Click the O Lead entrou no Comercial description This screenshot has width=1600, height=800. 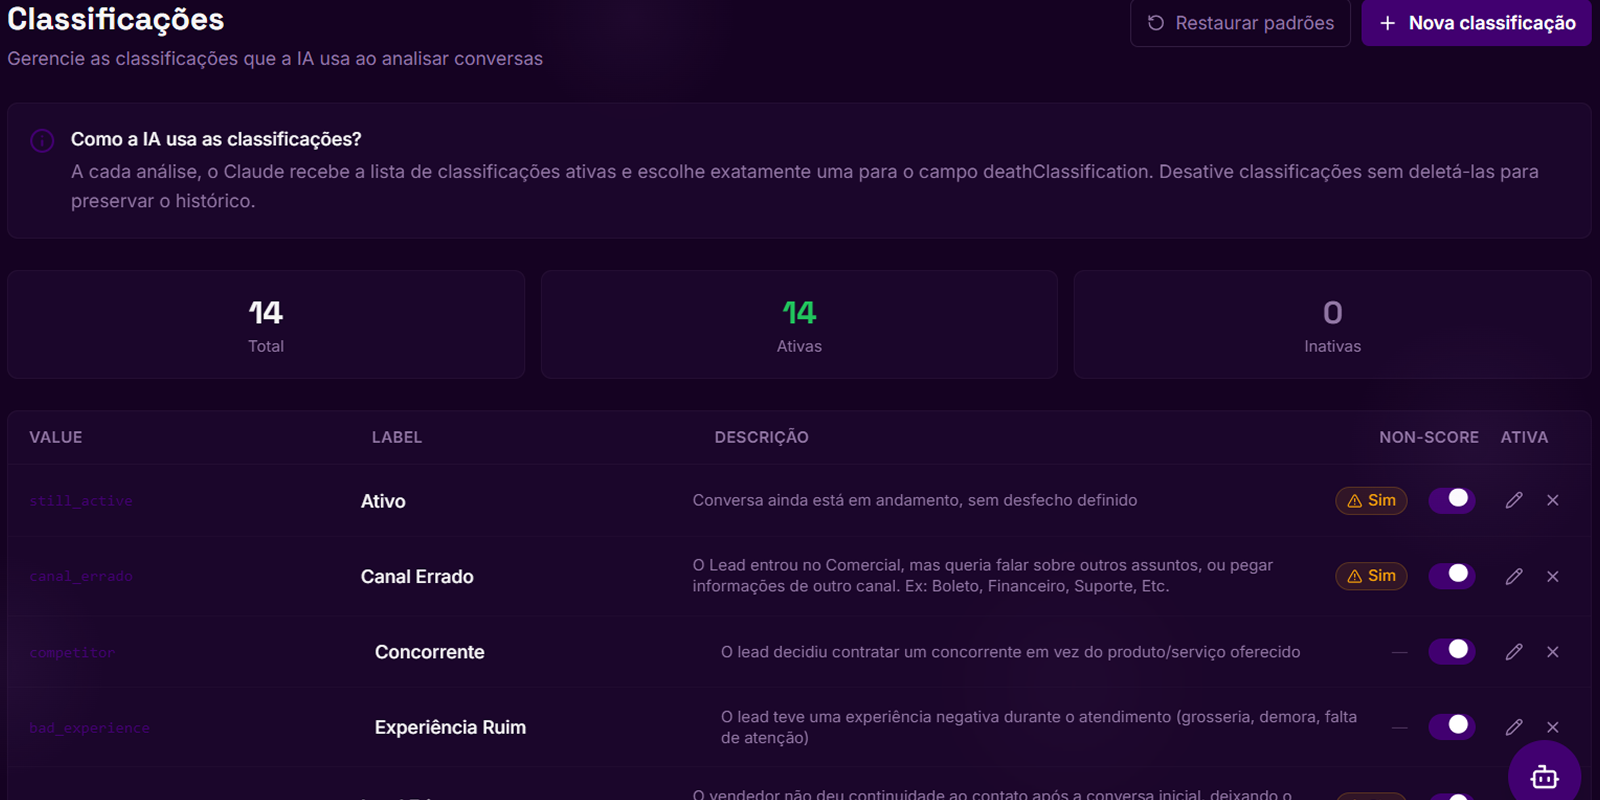[x=983, y=575]
